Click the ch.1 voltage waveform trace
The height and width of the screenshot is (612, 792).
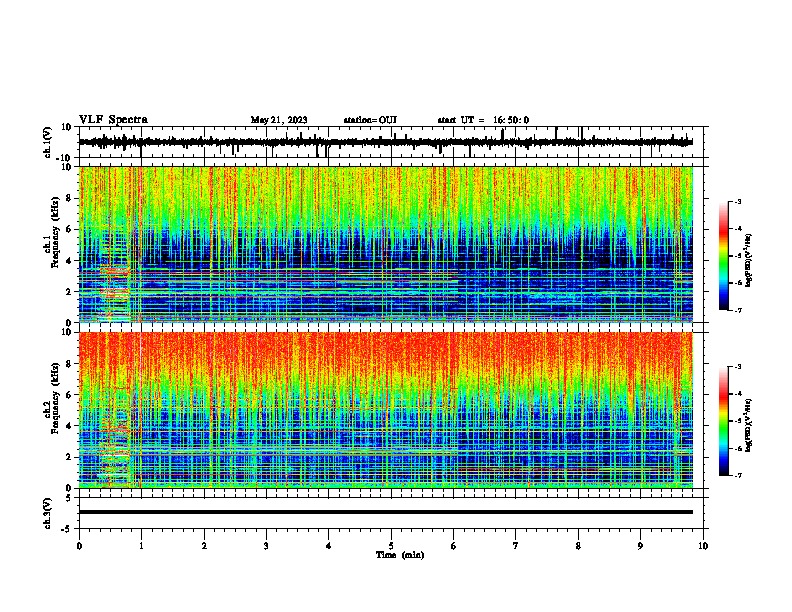pyautogui.click(x=385, y=142)
